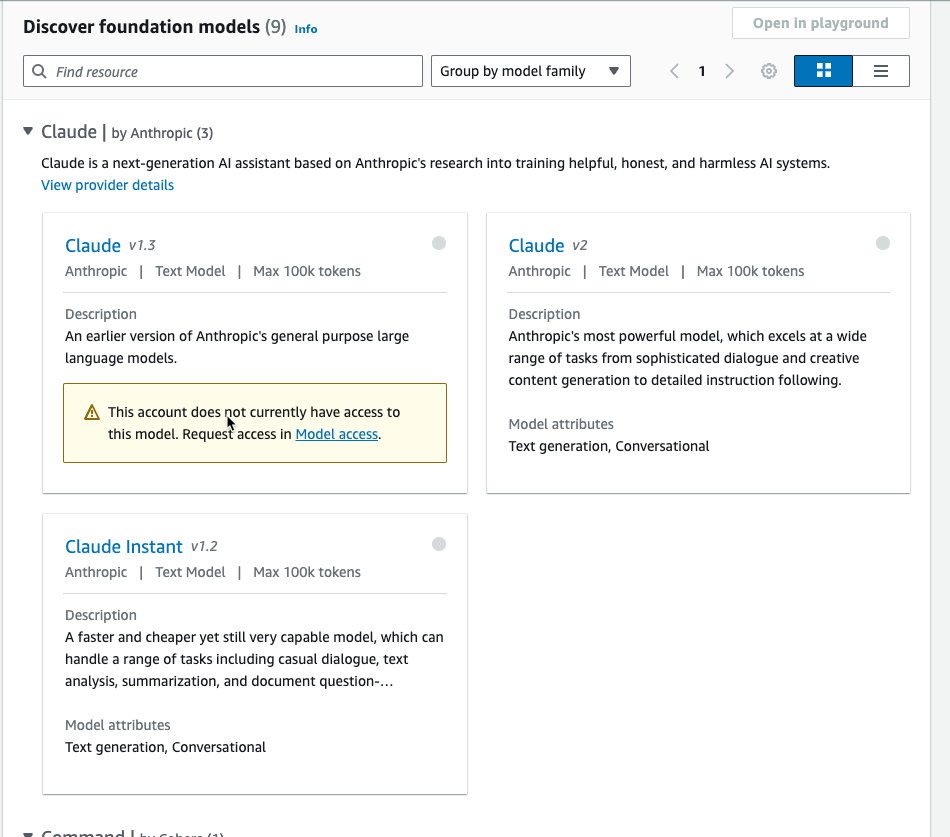This screenshot has width=950, height=837.
Task: Click the search magnifier icon
Action: [x=39, y=72]
